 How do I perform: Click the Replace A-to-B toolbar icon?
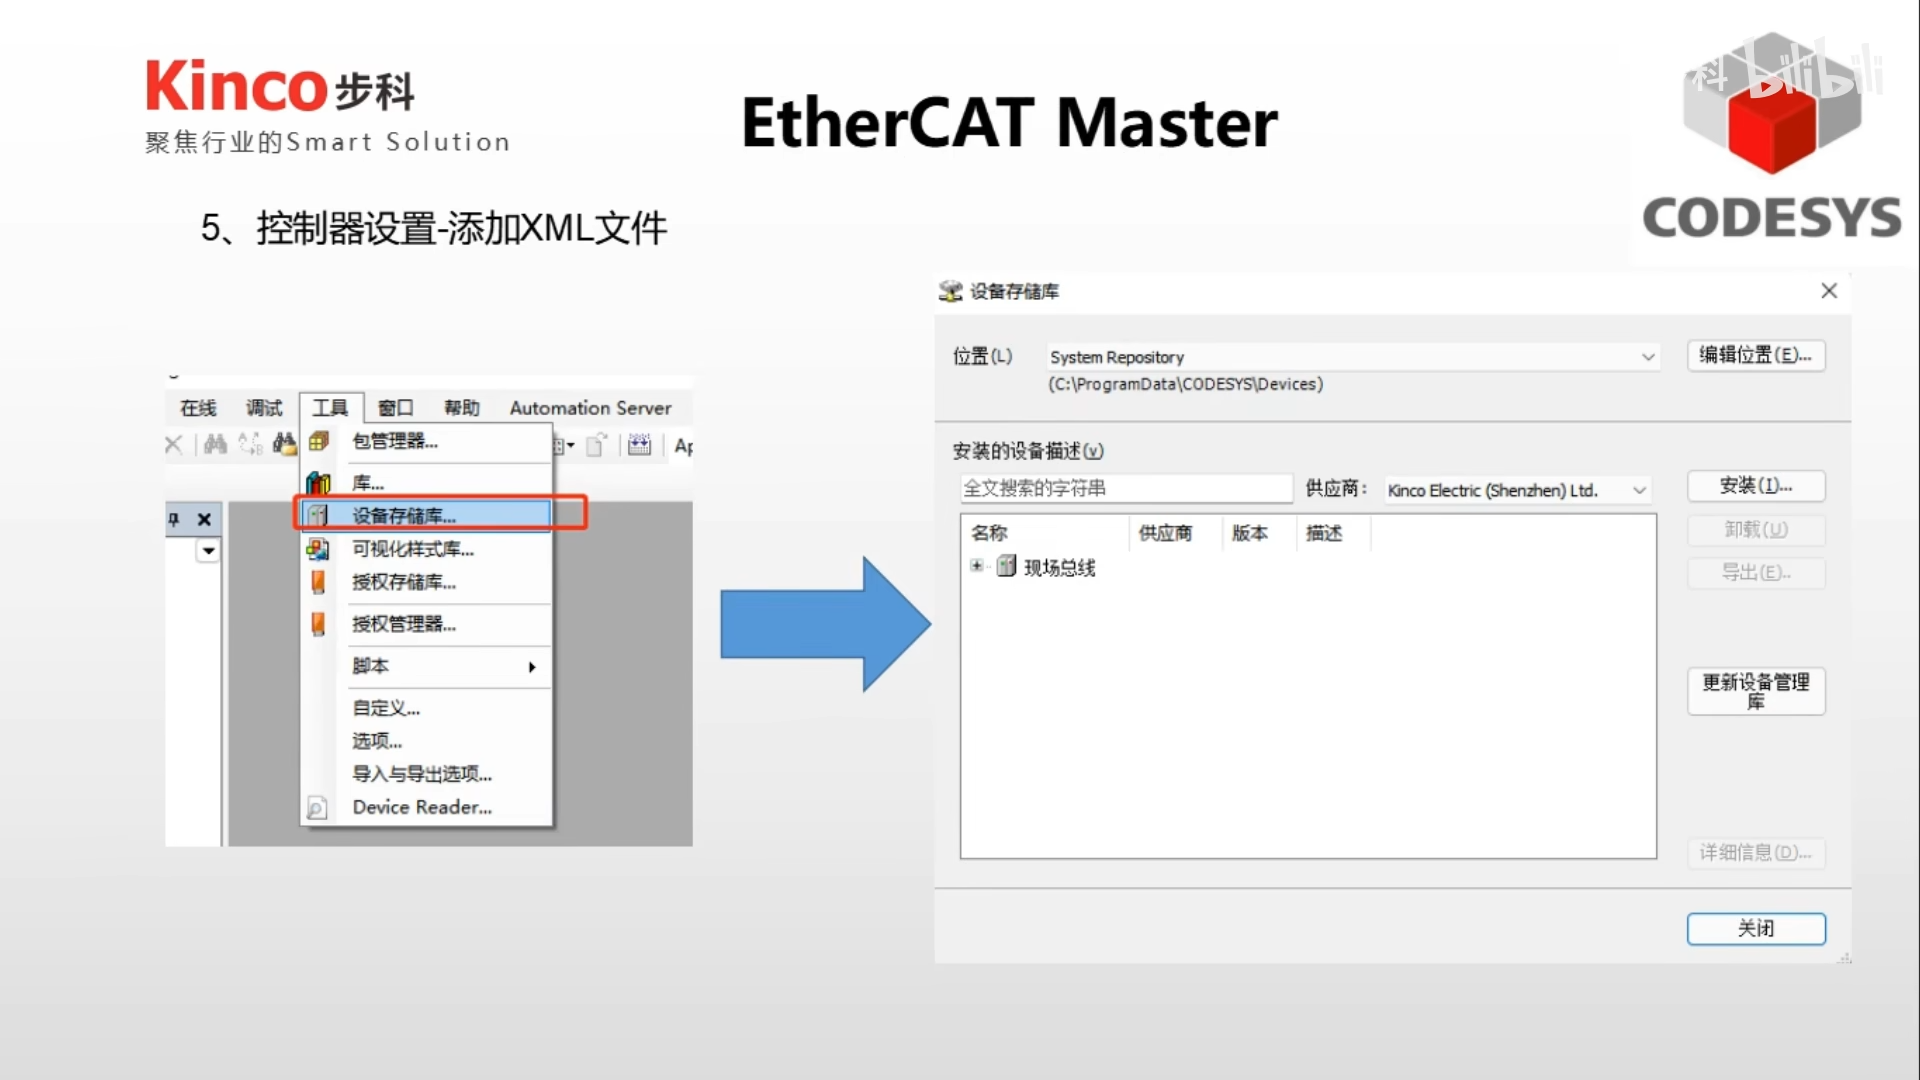coord(250,444)
